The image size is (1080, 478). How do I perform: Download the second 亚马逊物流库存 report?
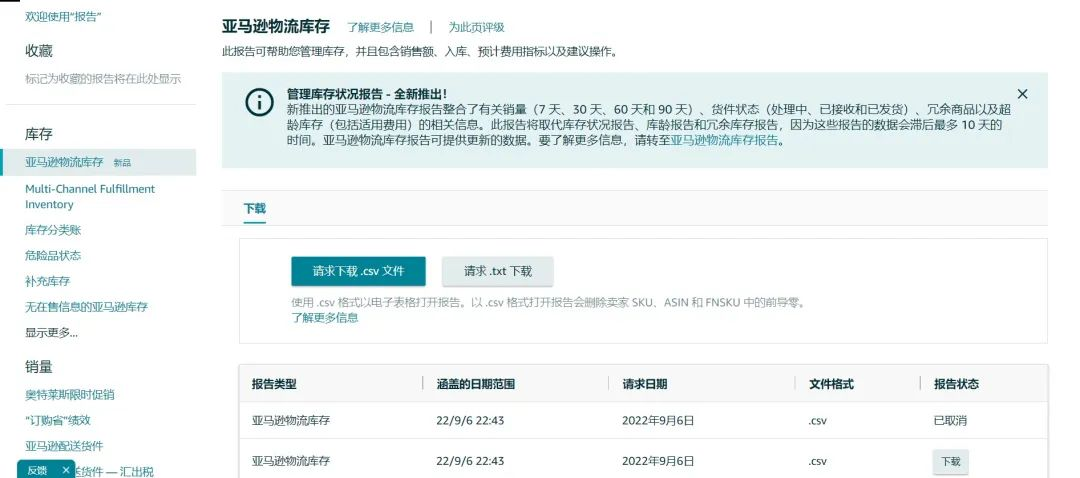[949, 461]
